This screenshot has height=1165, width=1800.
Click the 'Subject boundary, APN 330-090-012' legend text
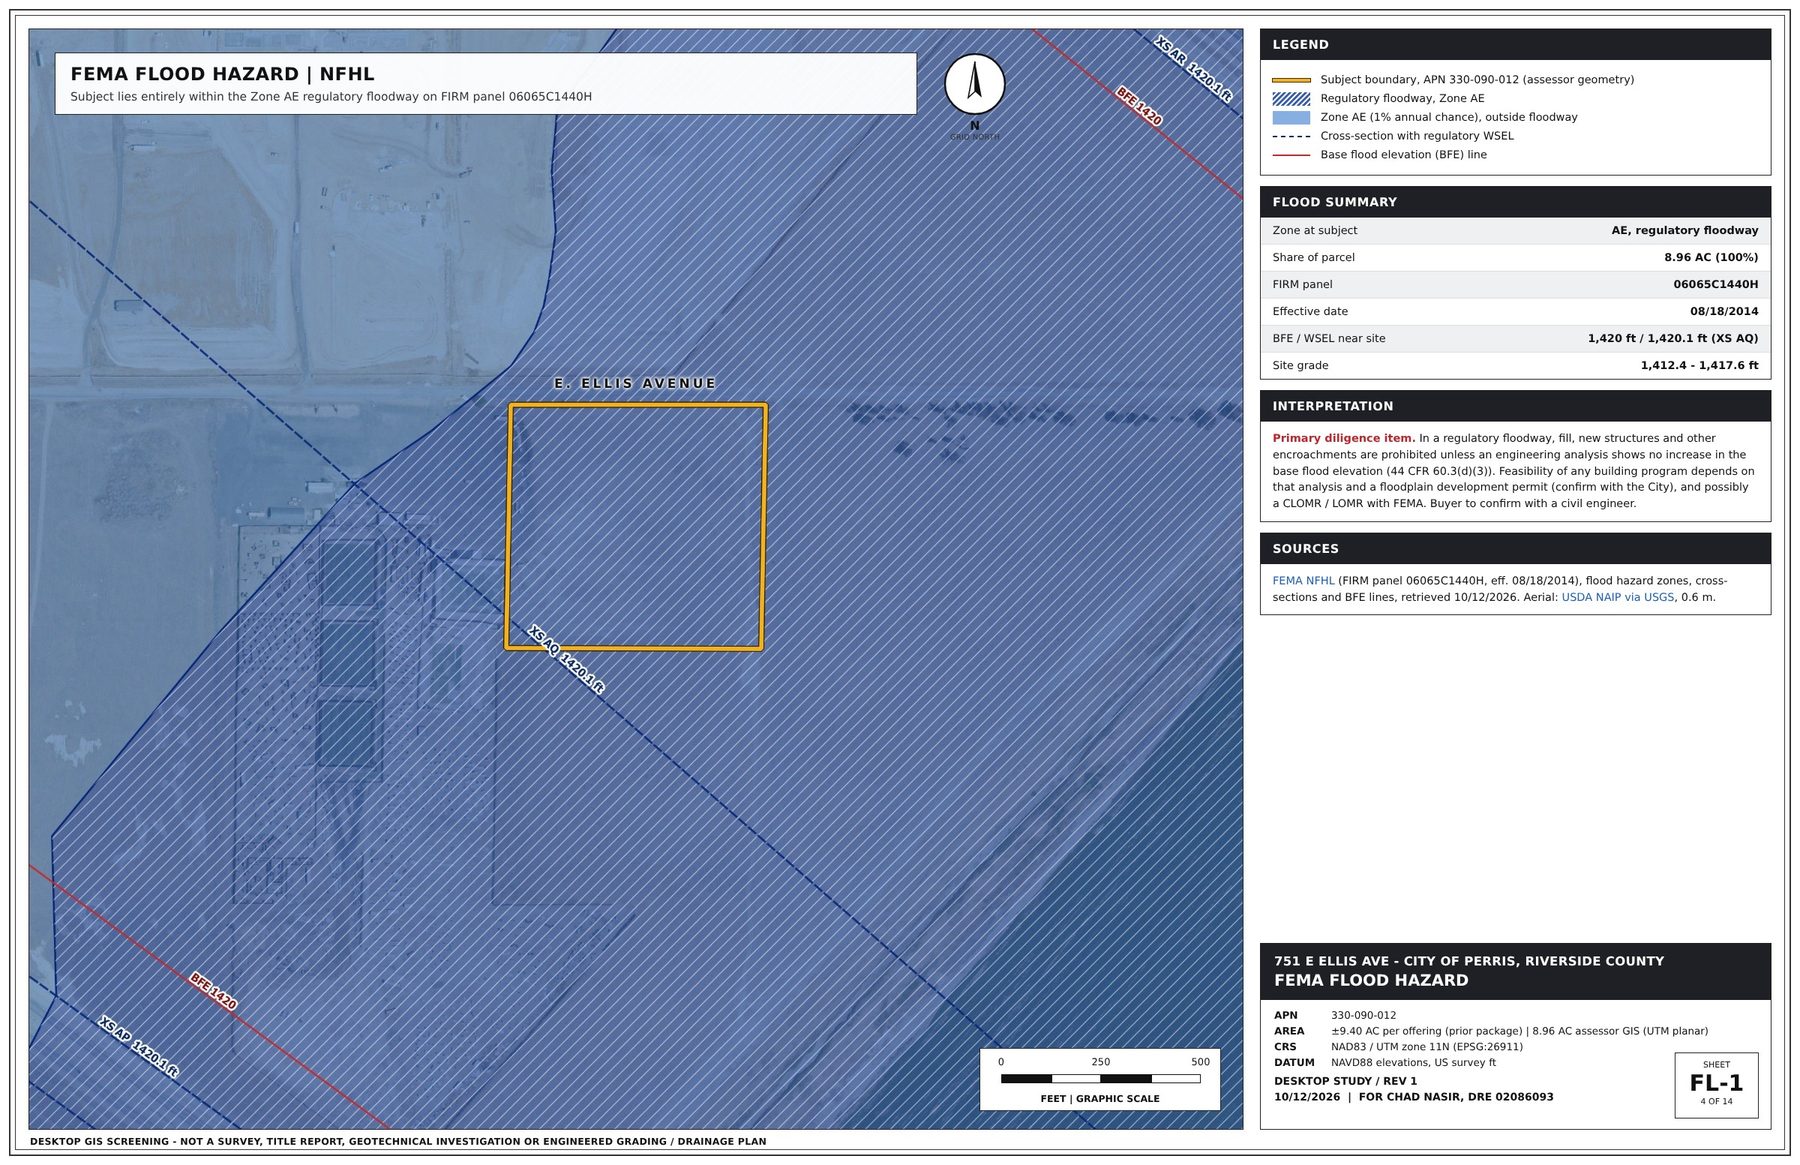[1477, 80]
